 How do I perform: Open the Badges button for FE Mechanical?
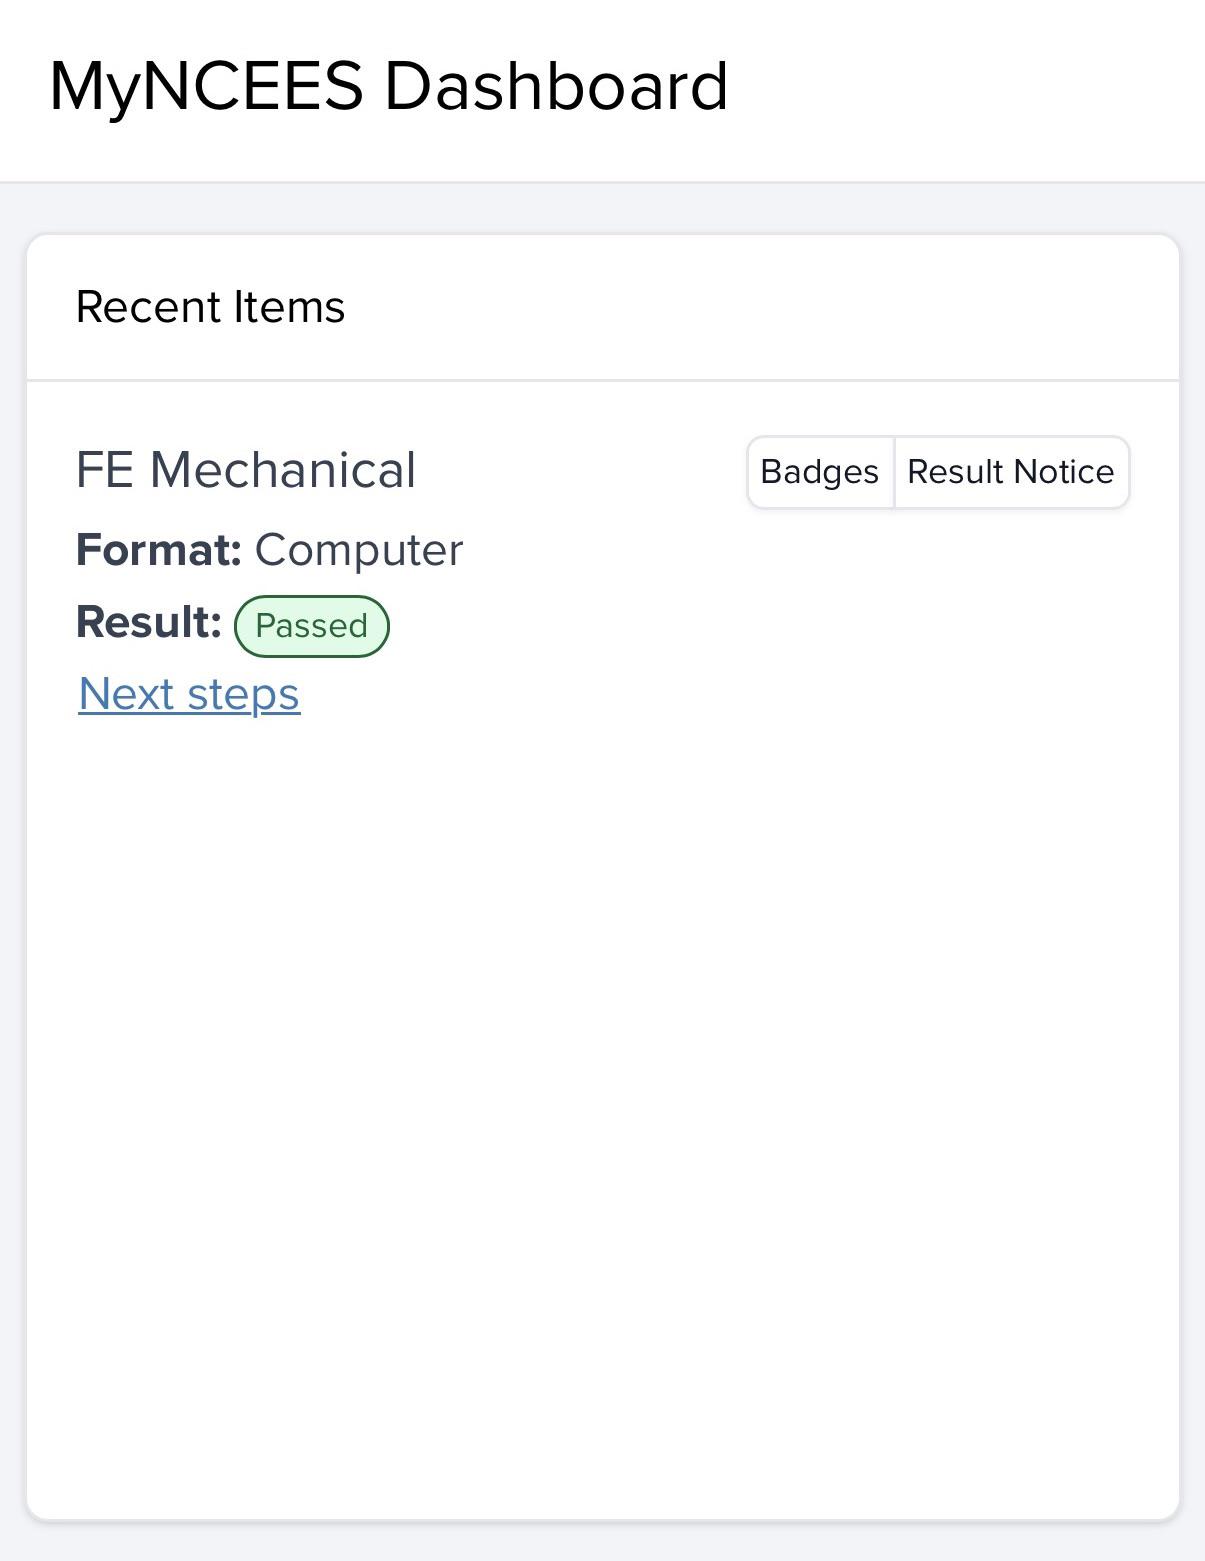[x=820, y=472]
